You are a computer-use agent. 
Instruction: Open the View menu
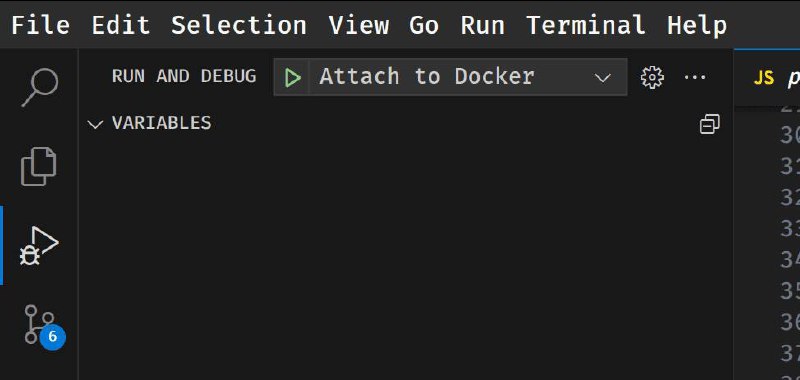click(x=359, y=25)
